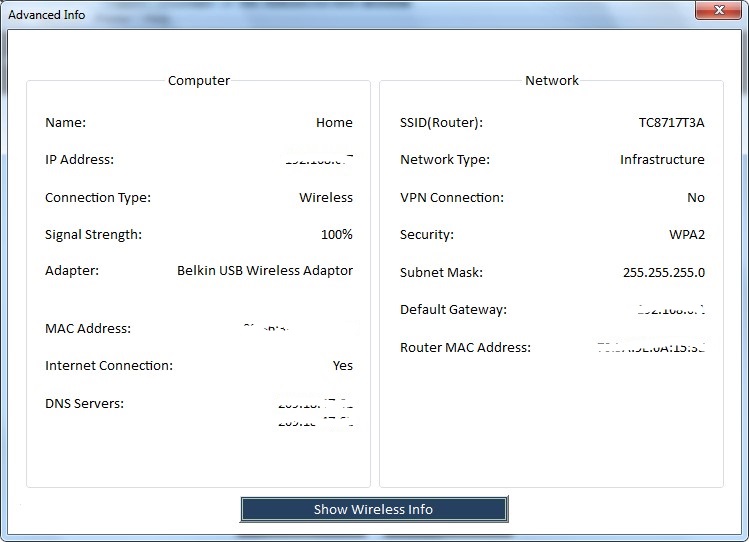Viewport: 749px width, 542px height.
Task: Select the 'No' VPN connection value
Action: coord(696,198)
